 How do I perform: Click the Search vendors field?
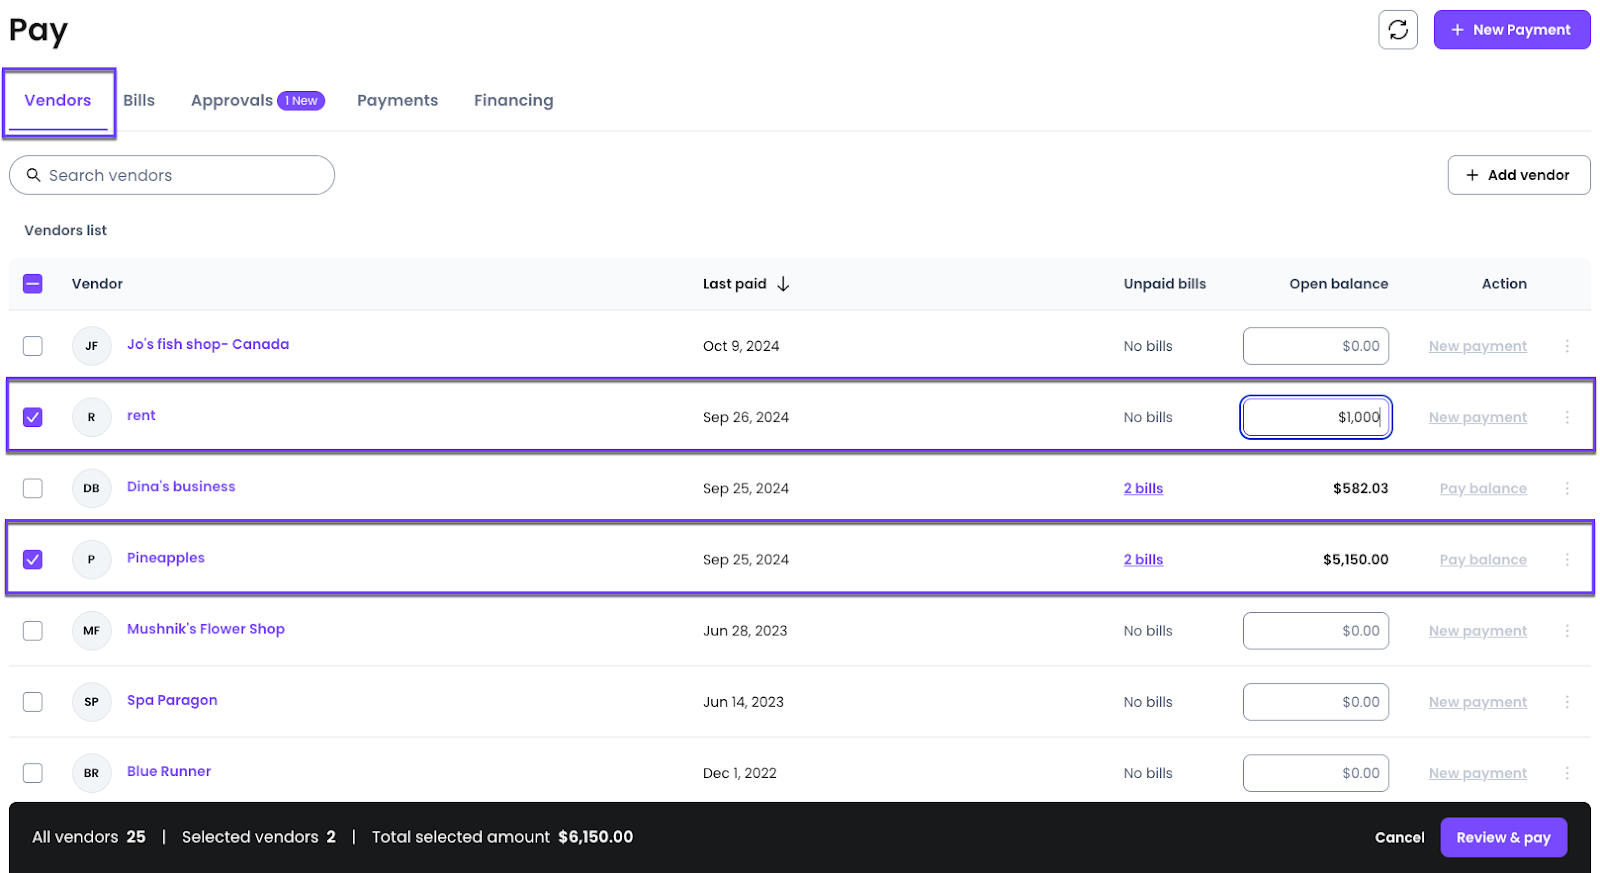[172, 175]
